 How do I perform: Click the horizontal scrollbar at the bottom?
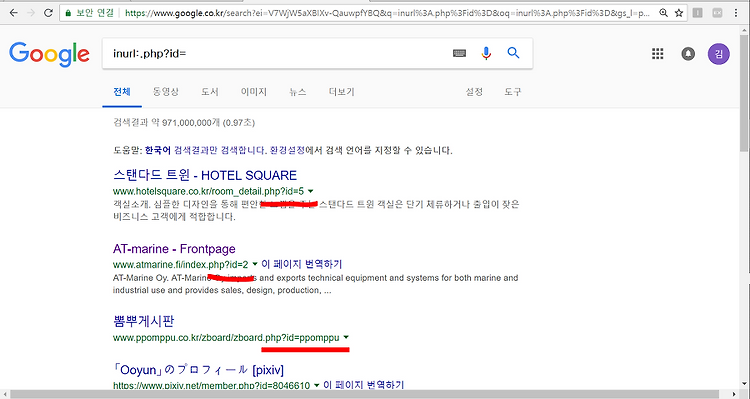point(364,395)
